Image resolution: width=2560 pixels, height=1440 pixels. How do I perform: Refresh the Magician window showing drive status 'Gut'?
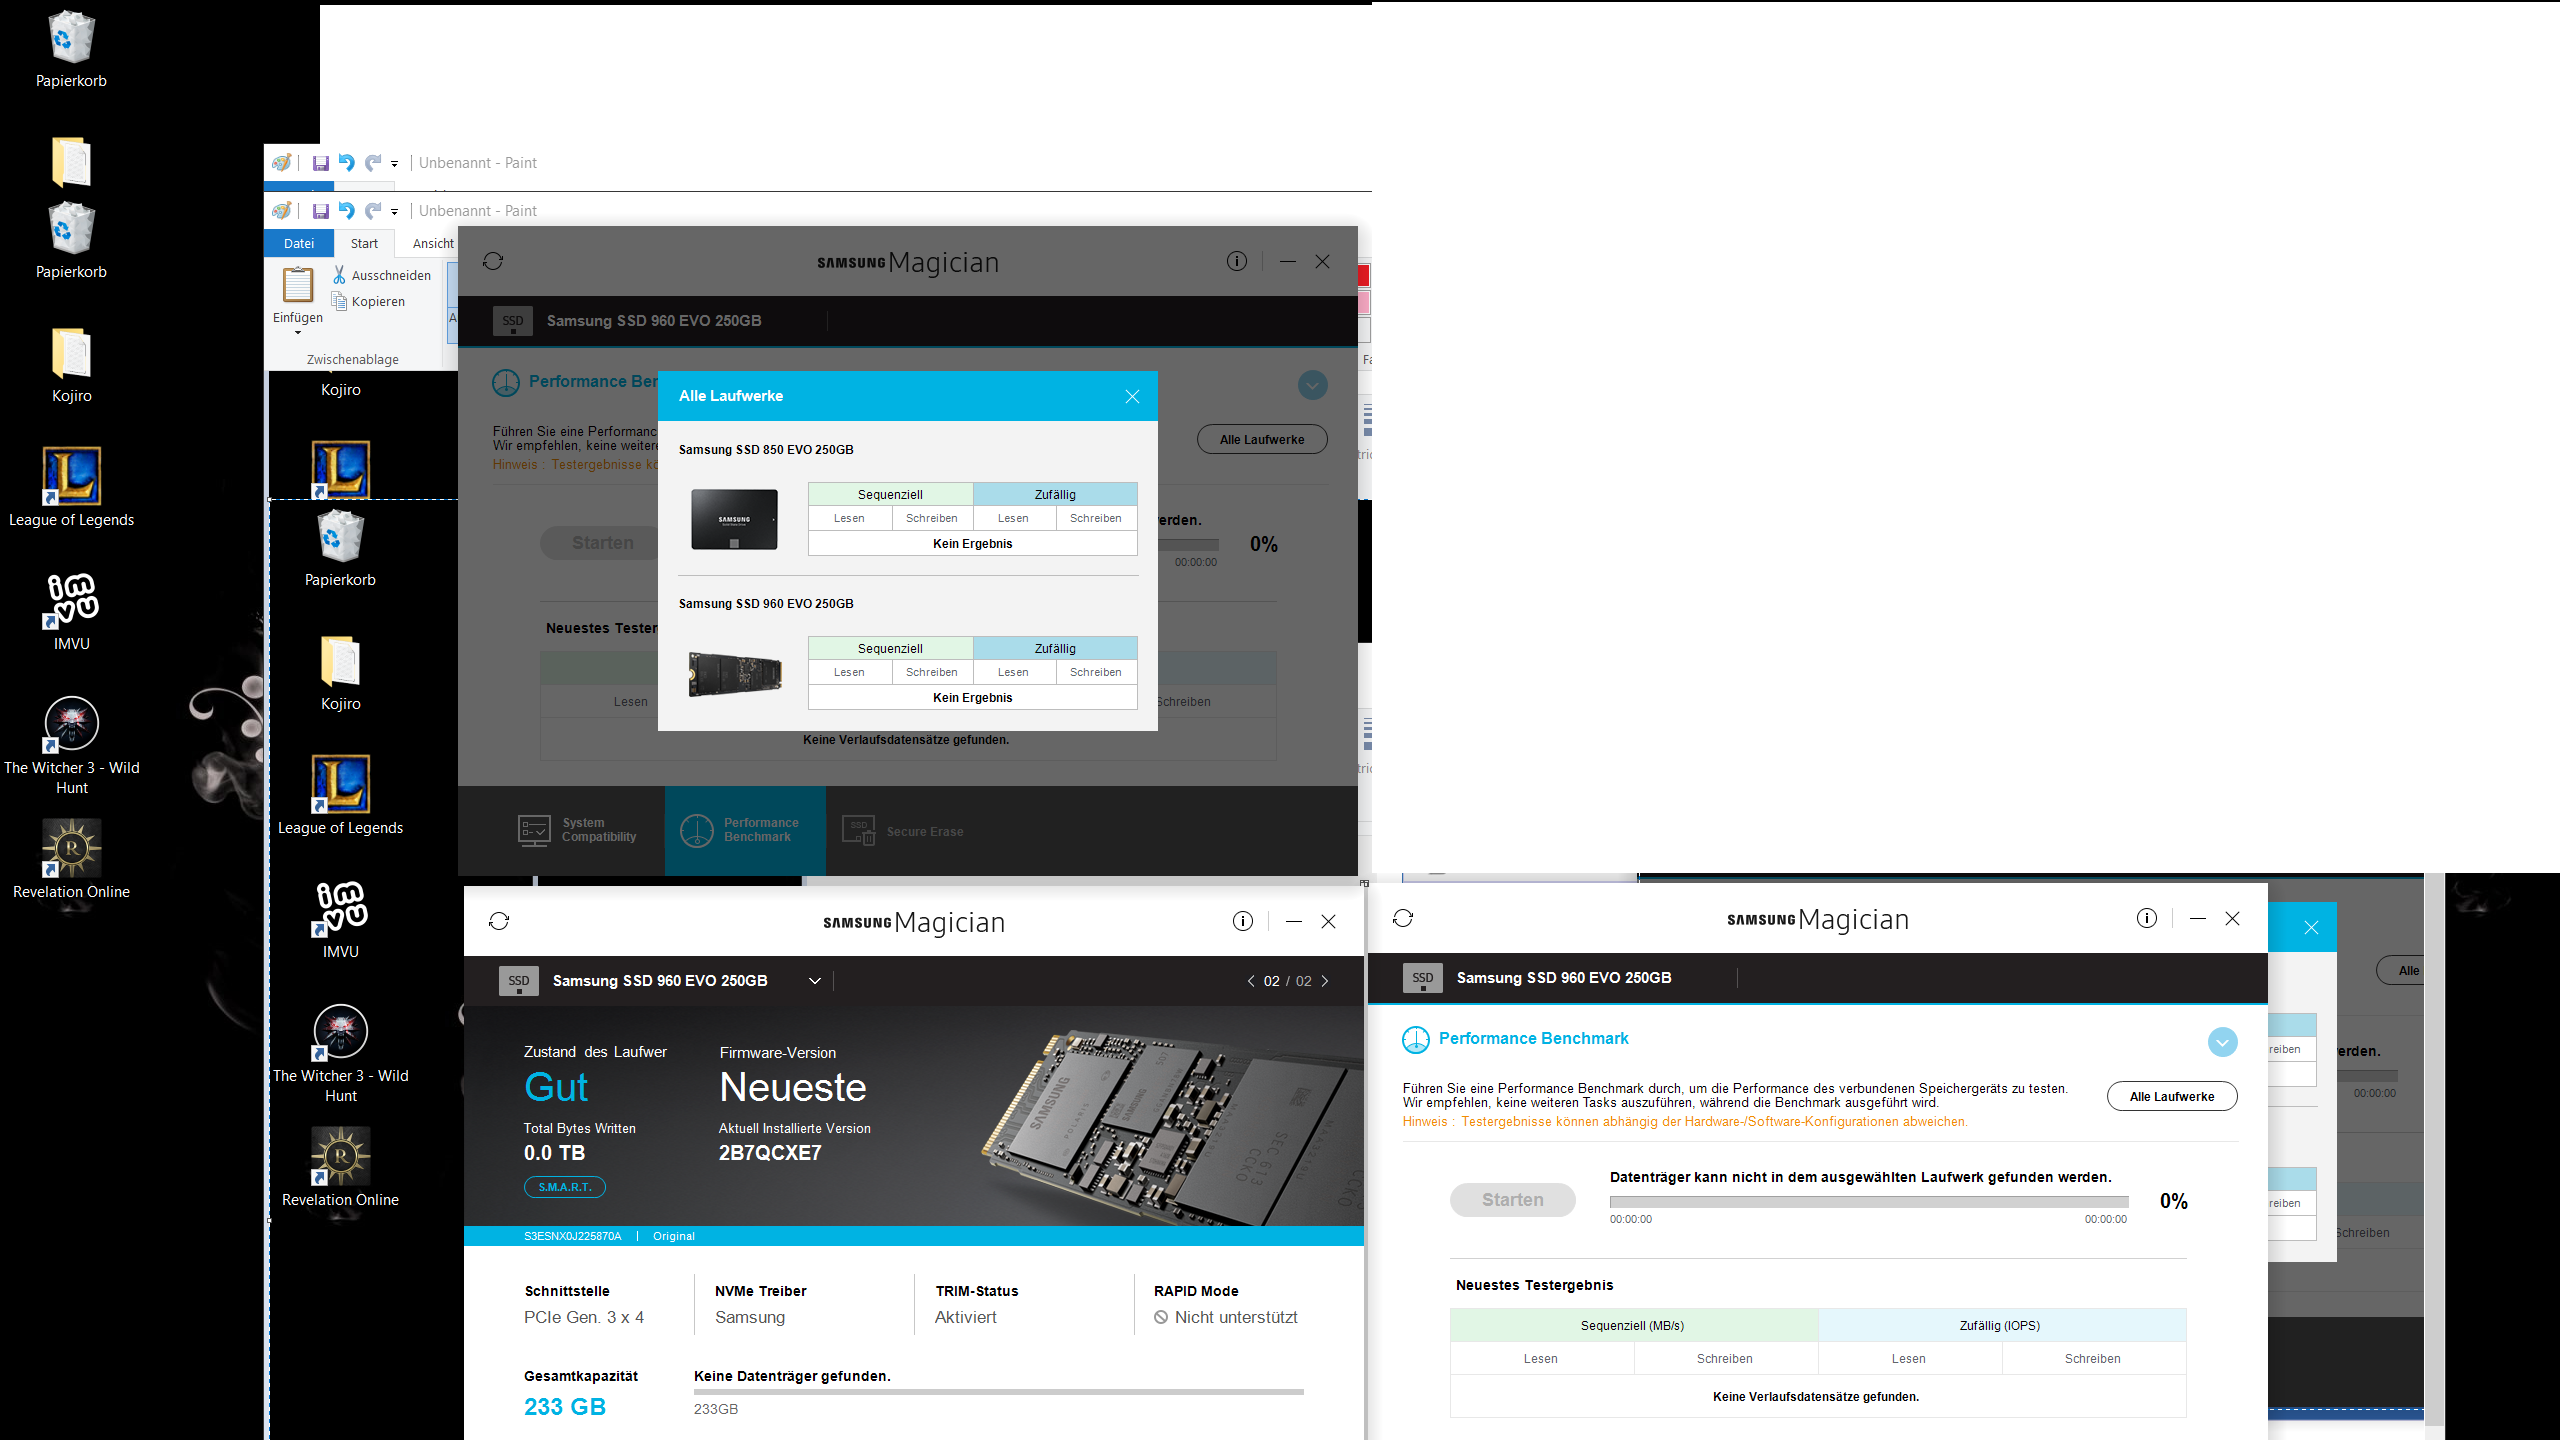tap(499, 921)
